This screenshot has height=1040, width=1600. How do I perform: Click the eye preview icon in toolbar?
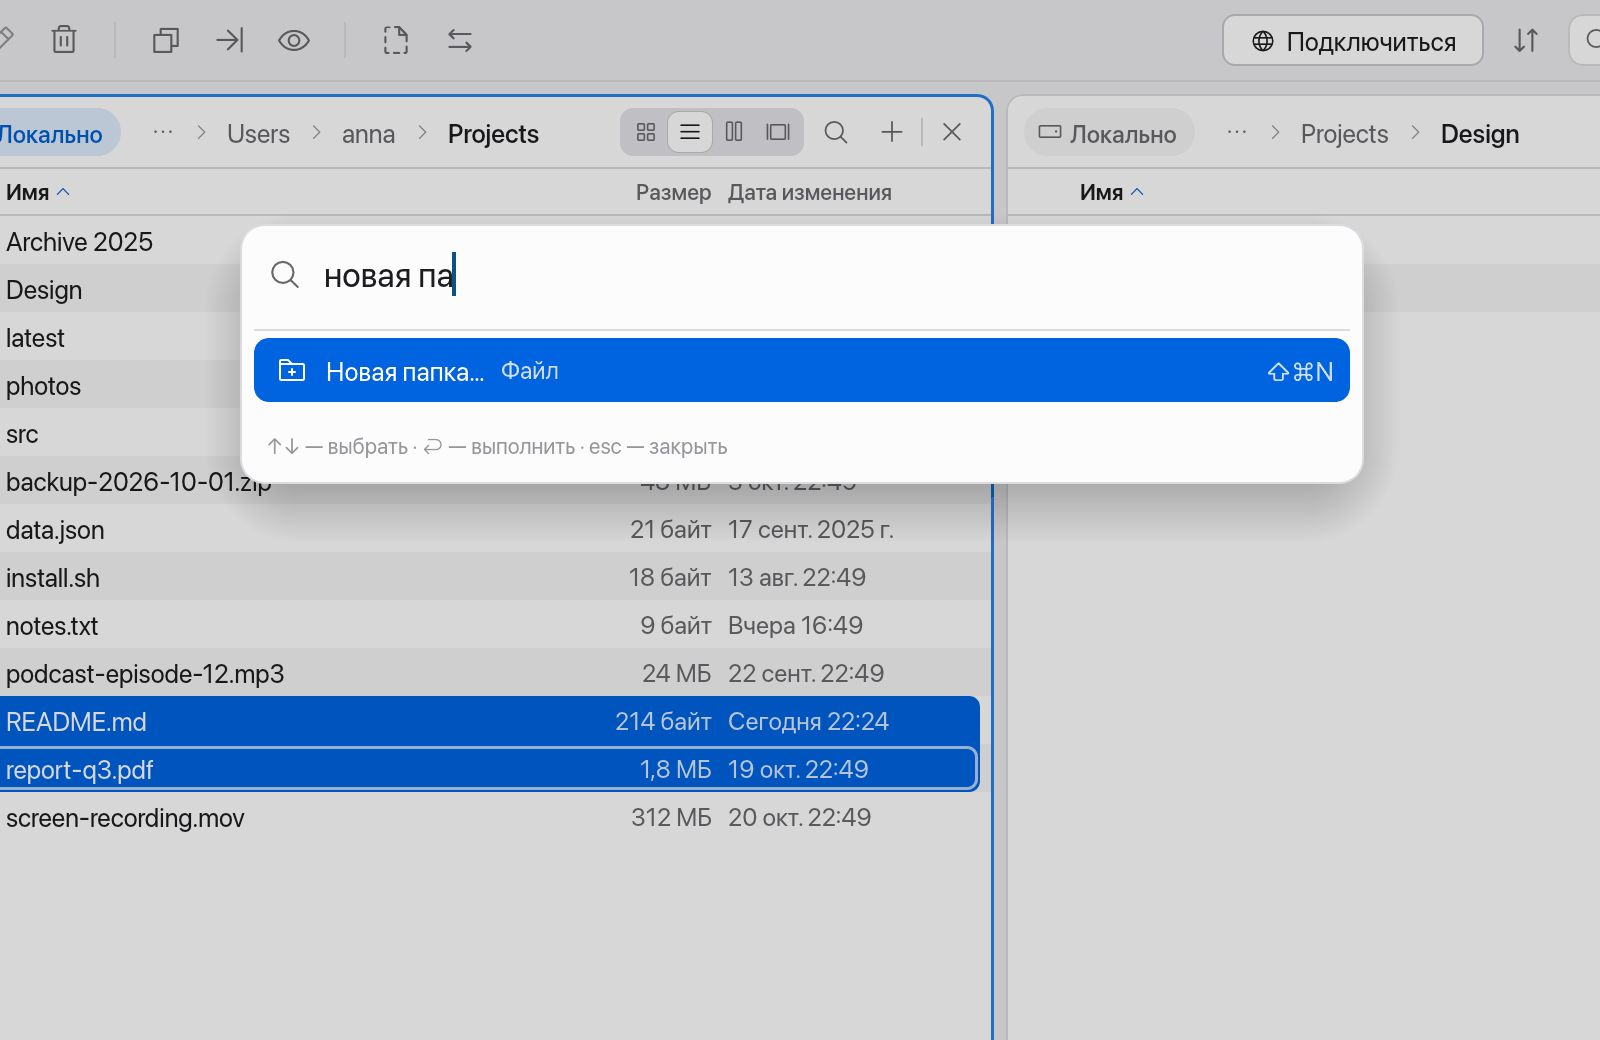click(x=294, y=40)
